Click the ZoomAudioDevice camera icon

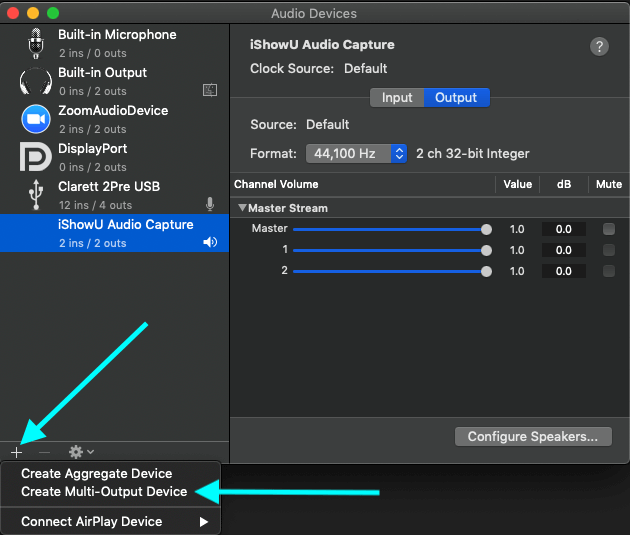pos(36,119)
